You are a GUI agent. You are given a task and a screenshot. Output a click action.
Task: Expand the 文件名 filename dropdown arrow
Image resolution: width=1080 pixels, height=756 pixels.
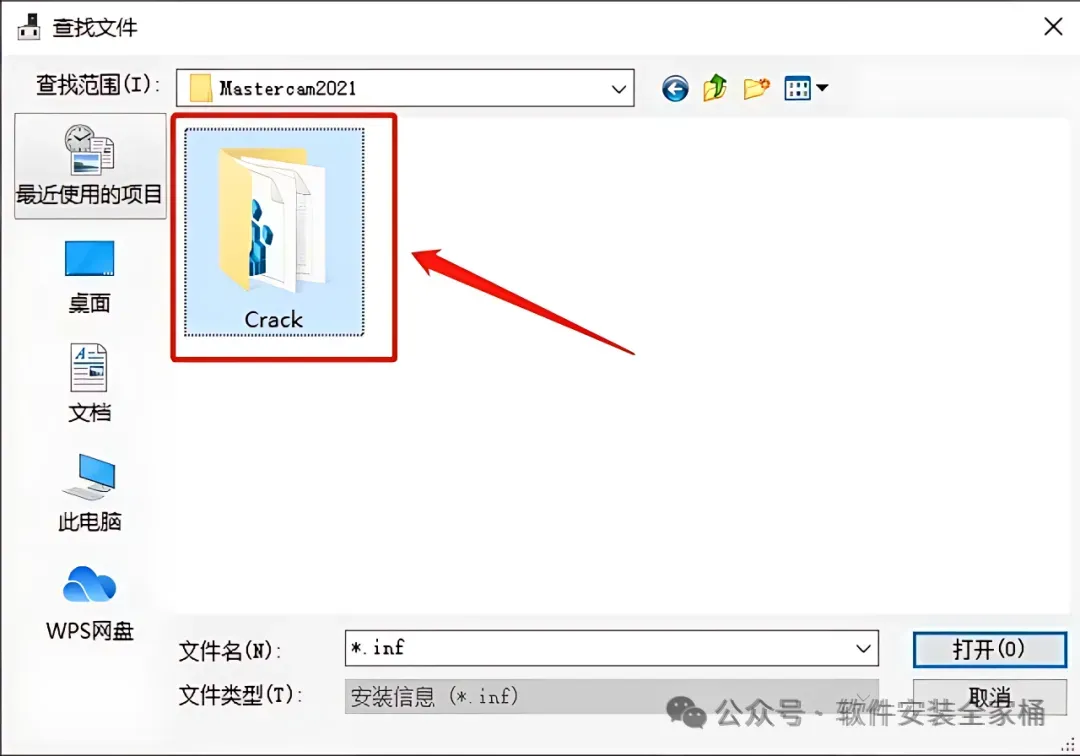(x=862, y=648)
